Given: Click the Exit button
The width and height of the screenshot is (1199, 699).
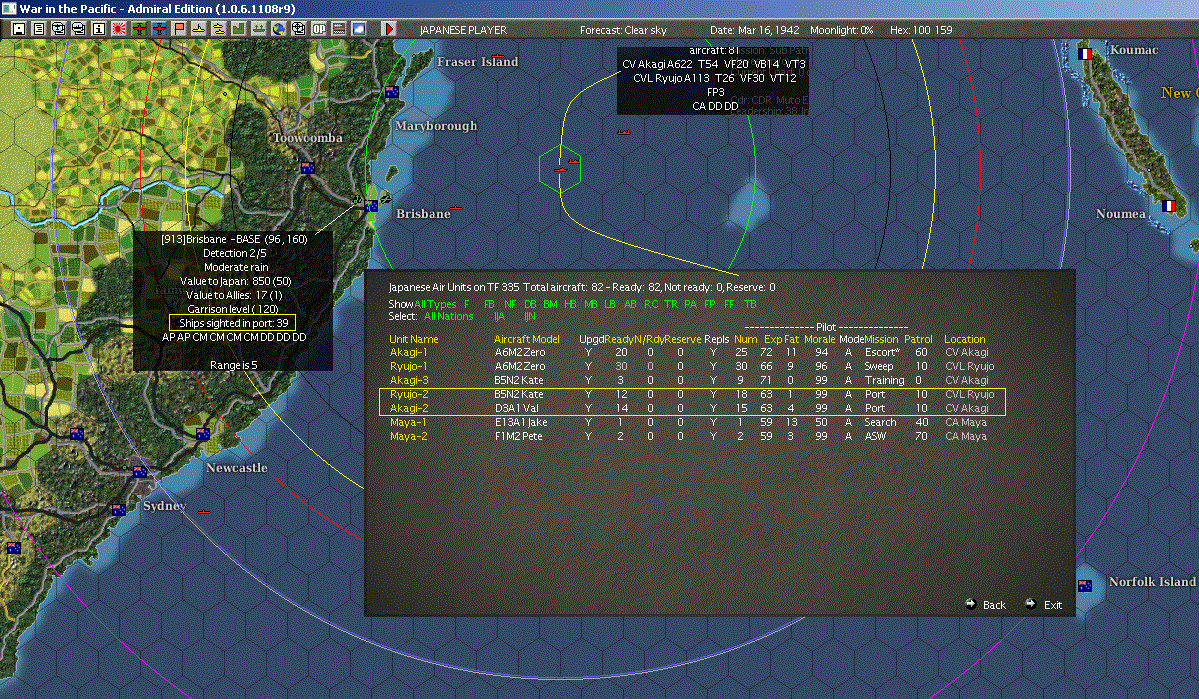Looking at the screenshot, I should pos(1053,605).
